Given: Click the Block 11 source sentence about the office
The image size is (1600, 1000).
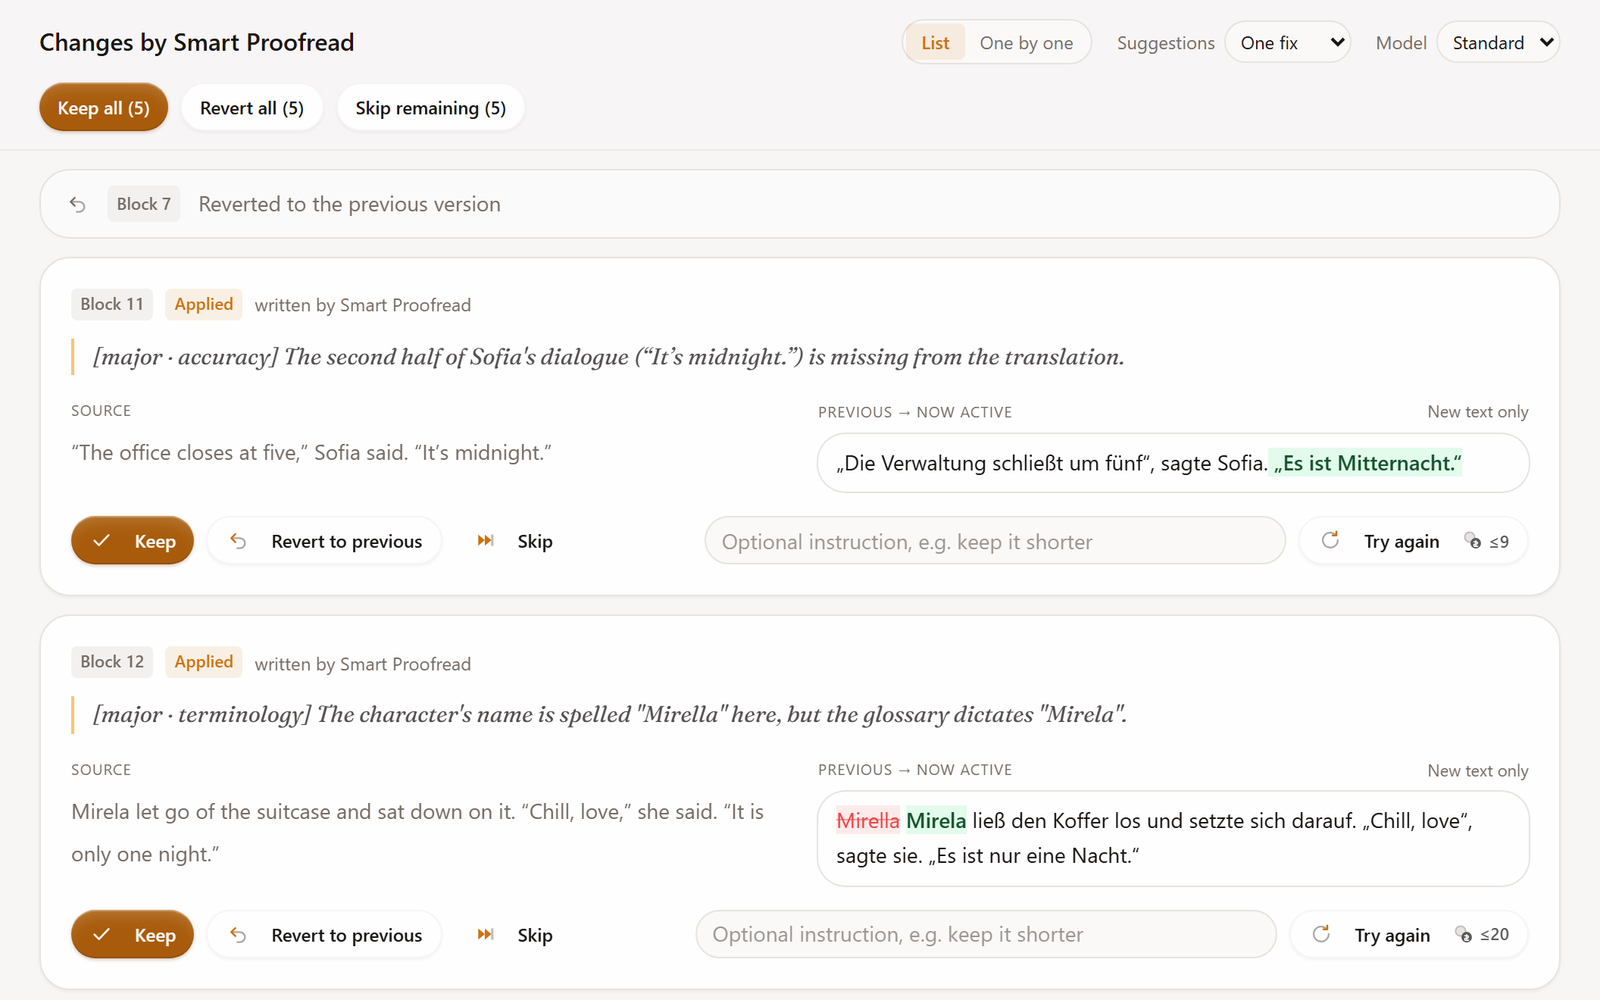Looking at the screenshot, I should point(311,453).
